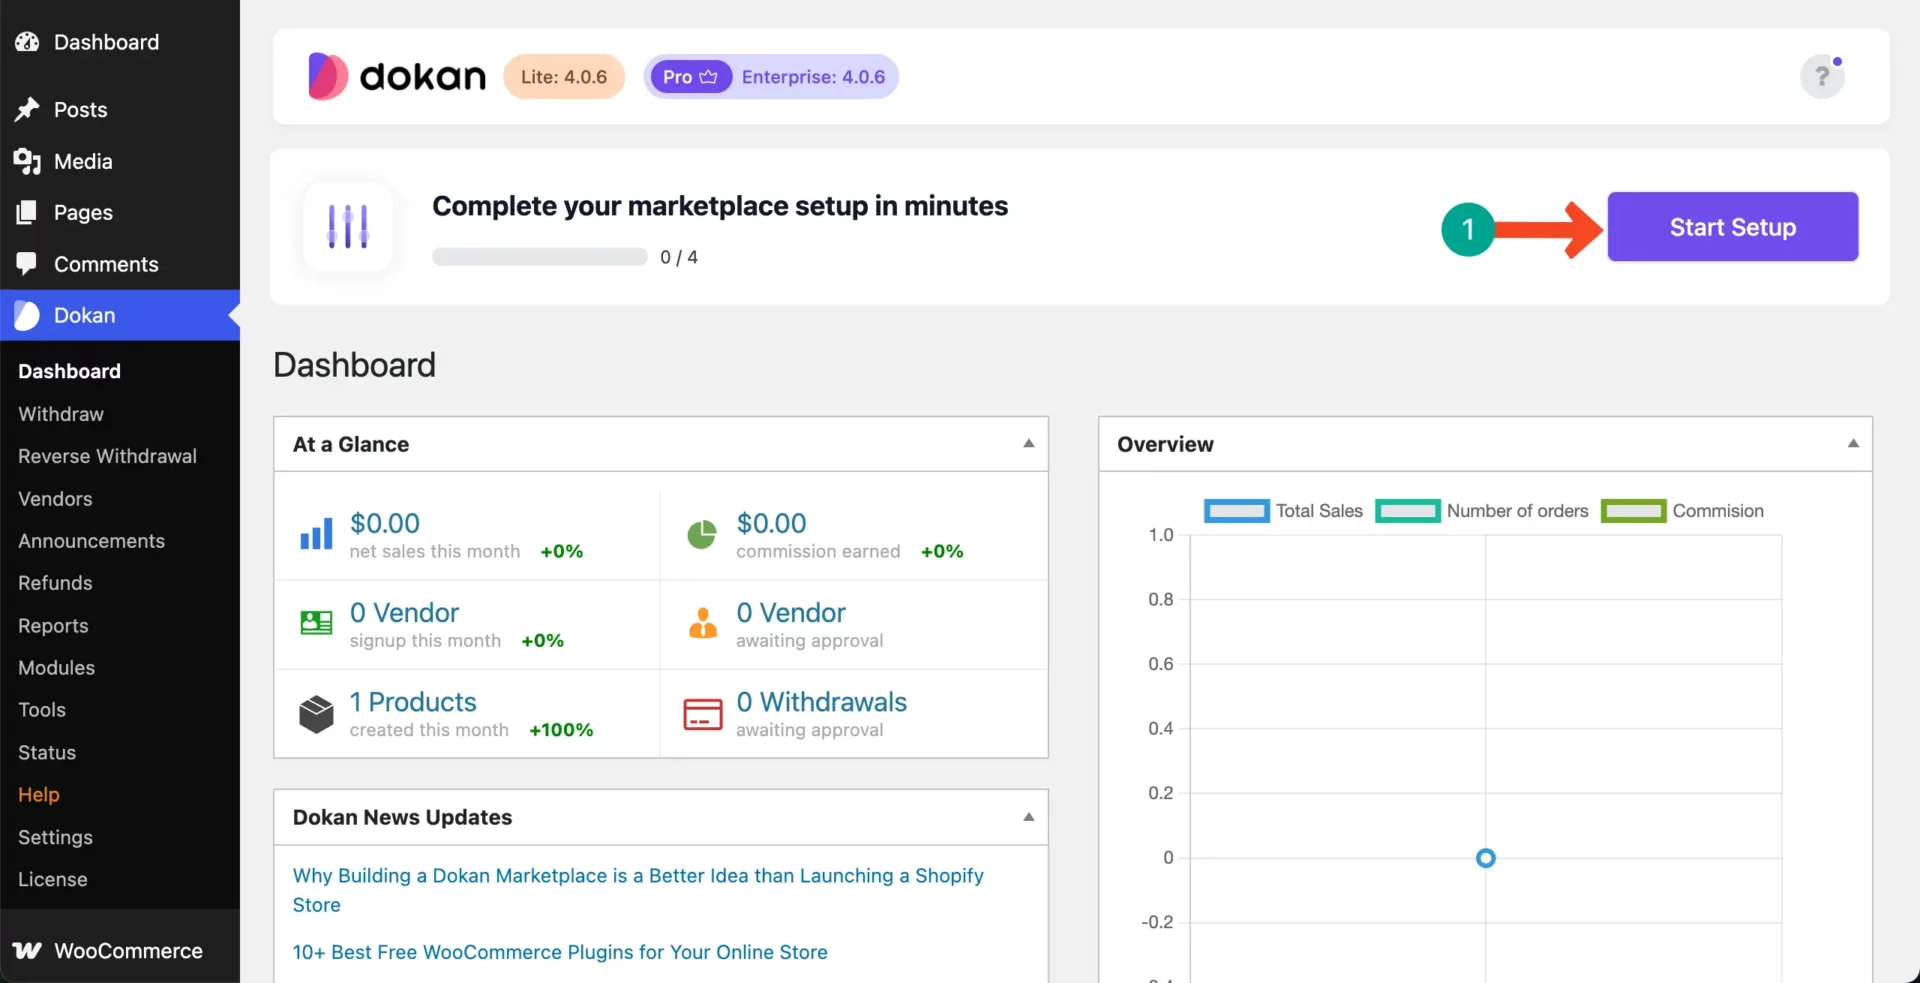Open the $0.00 commission earned link
This screenshot has width=1920, height=983.
pos(771,523)
